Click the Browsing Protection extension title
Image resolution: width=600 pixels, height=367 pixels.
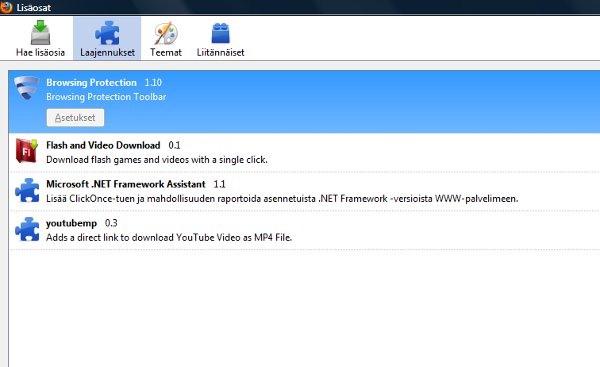pos(91,83)
